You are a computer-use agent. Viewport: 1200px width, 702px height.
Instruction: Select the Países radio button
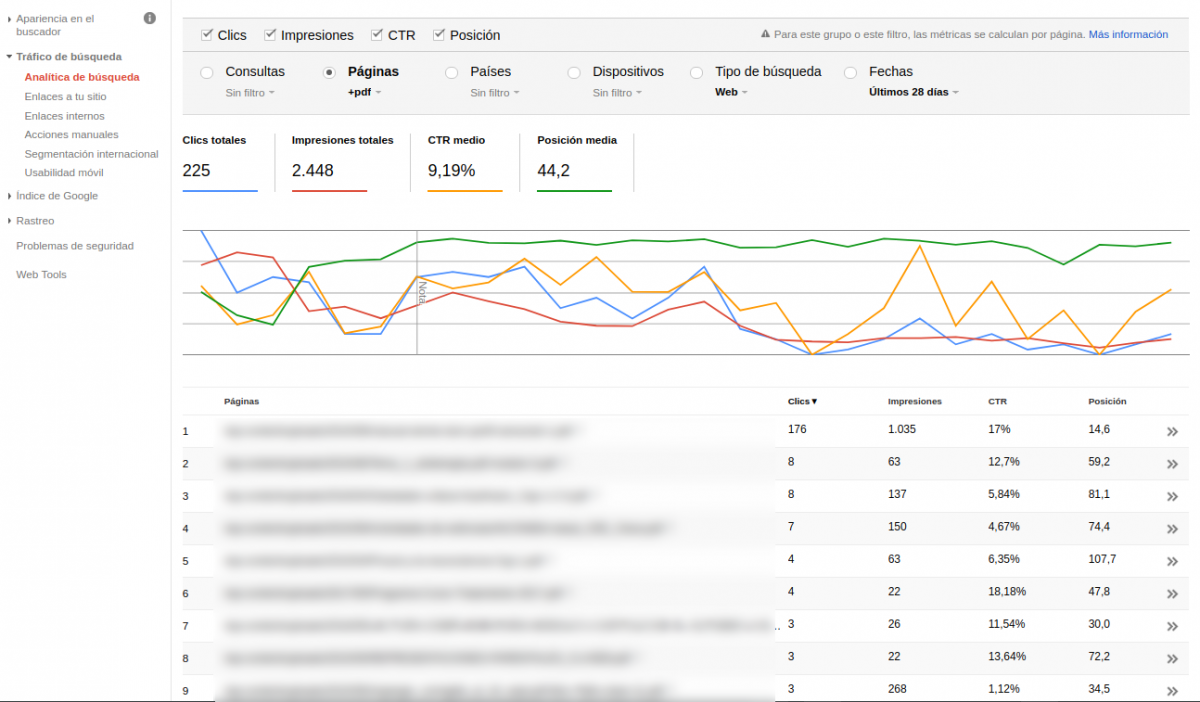pyautogui.click(x=451, y=72)
